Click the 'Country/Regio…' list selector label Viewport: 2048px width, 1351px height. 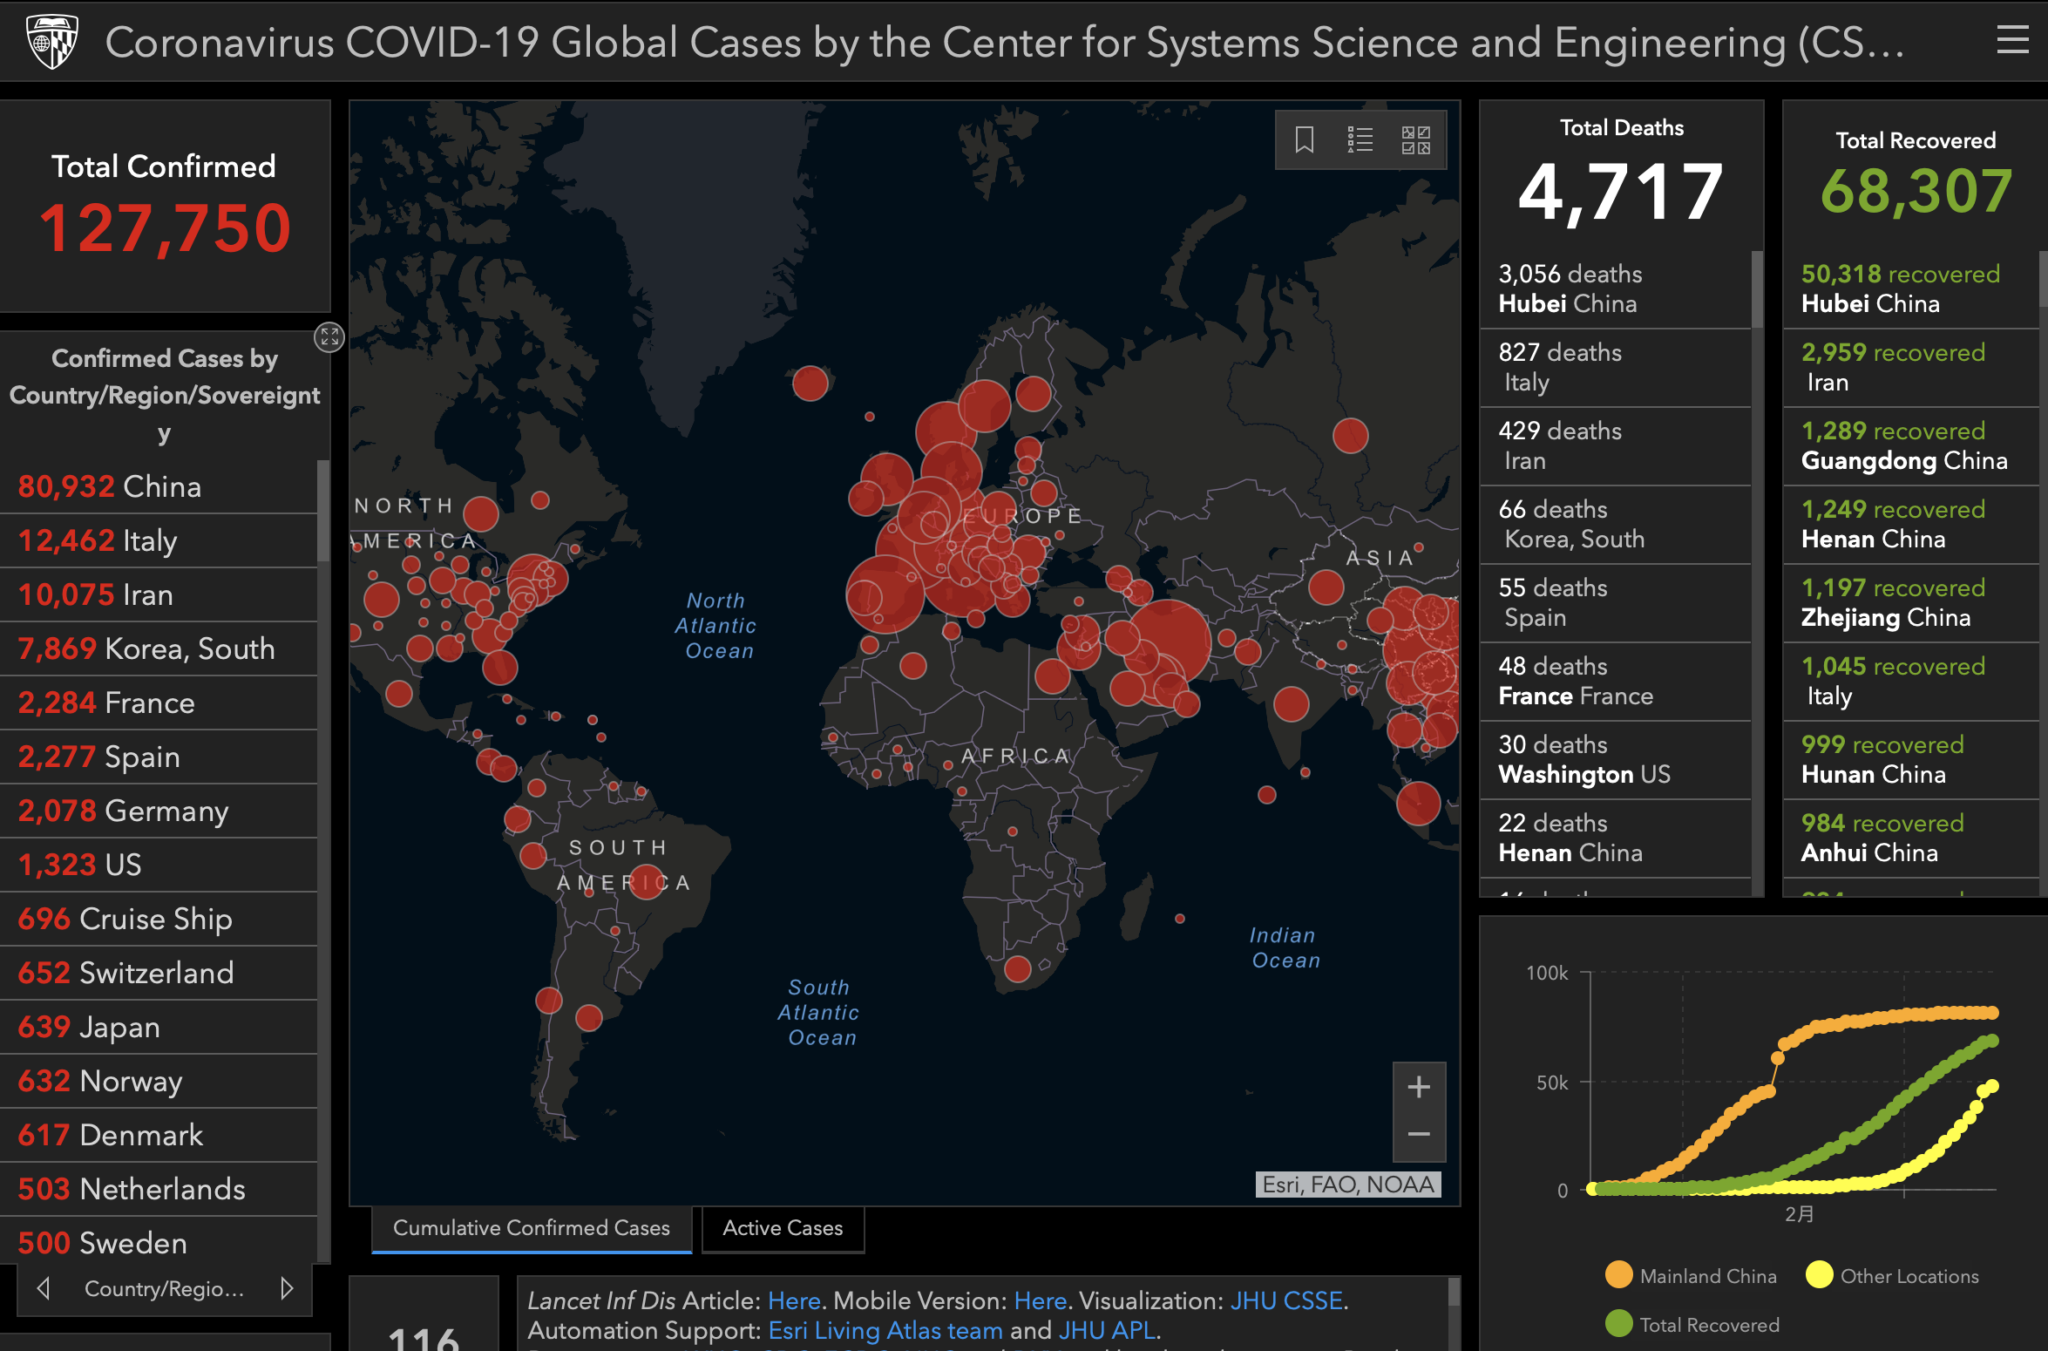164,1288
